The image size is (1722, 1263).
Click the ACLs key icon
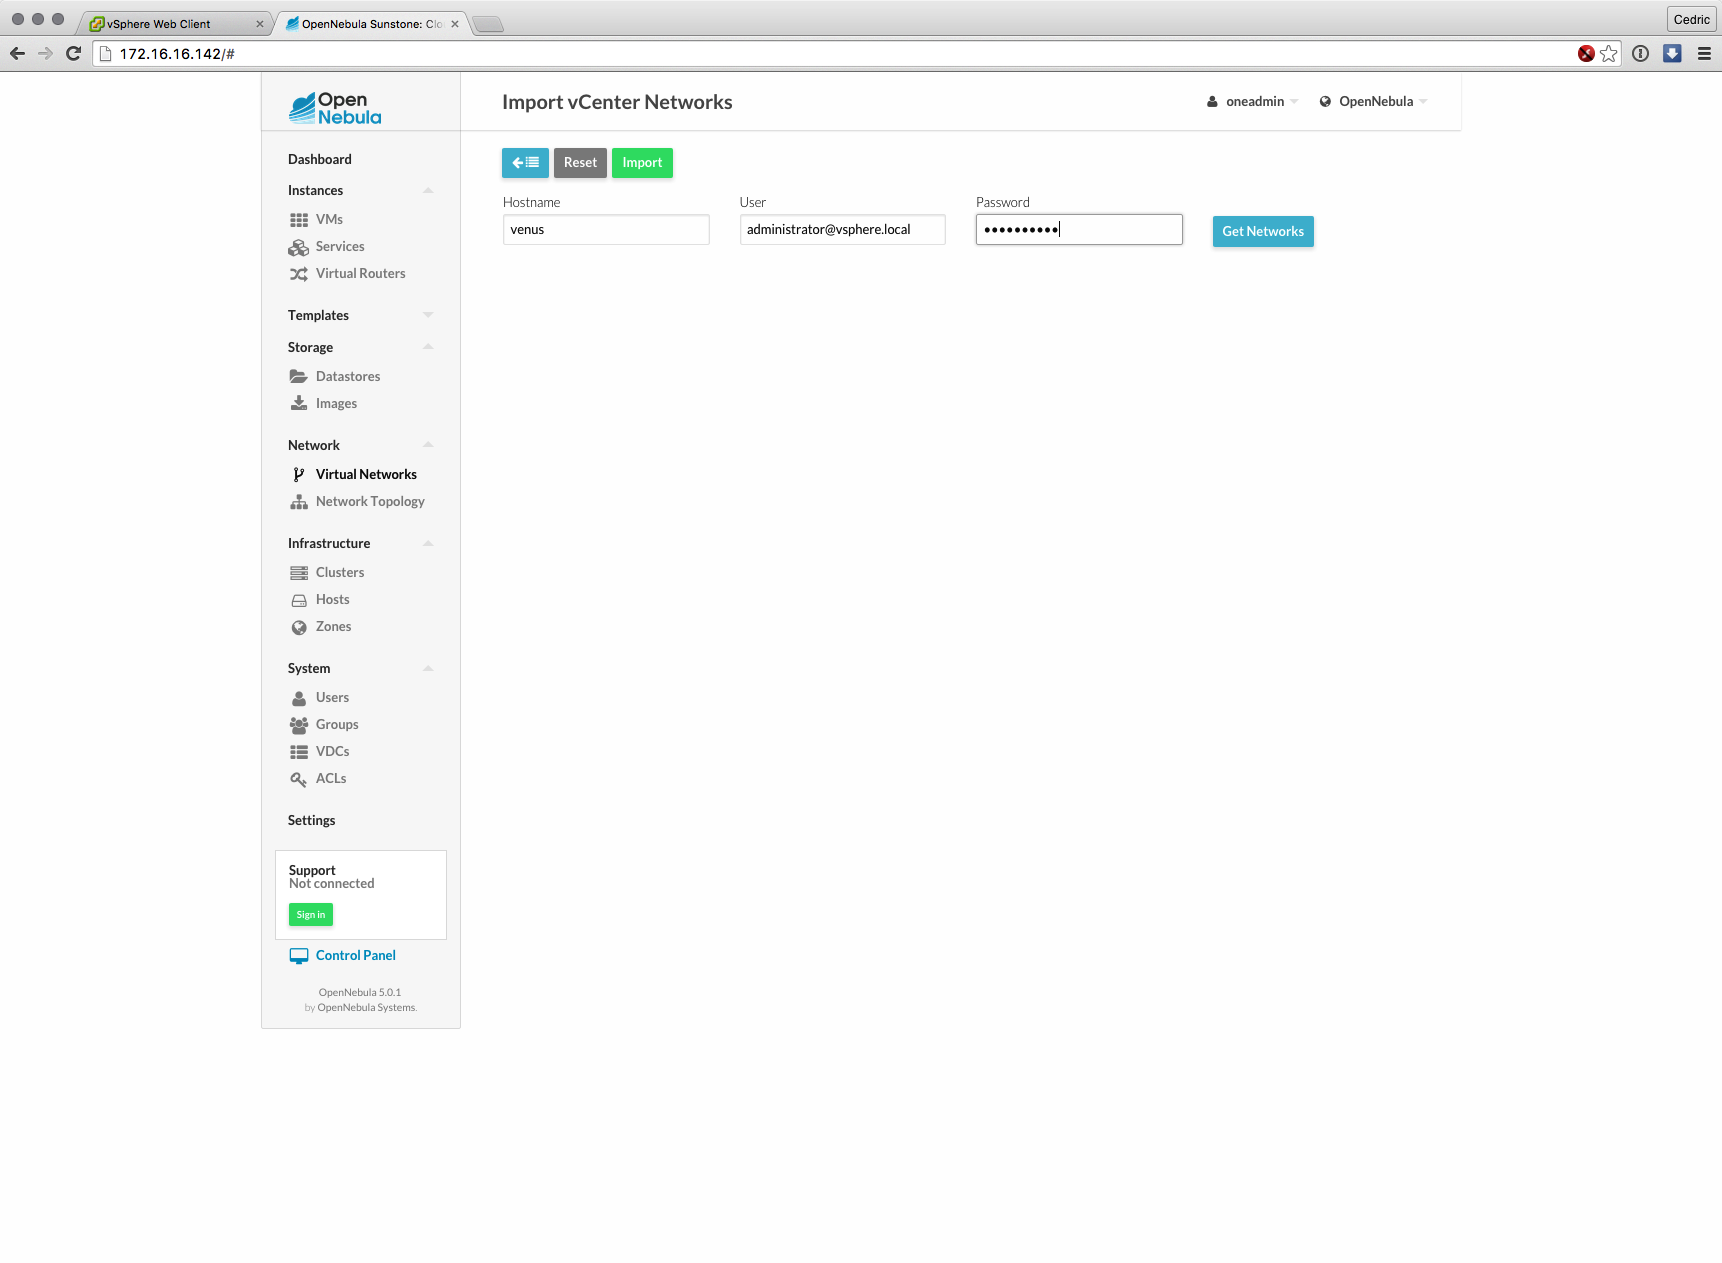[299, 779]
